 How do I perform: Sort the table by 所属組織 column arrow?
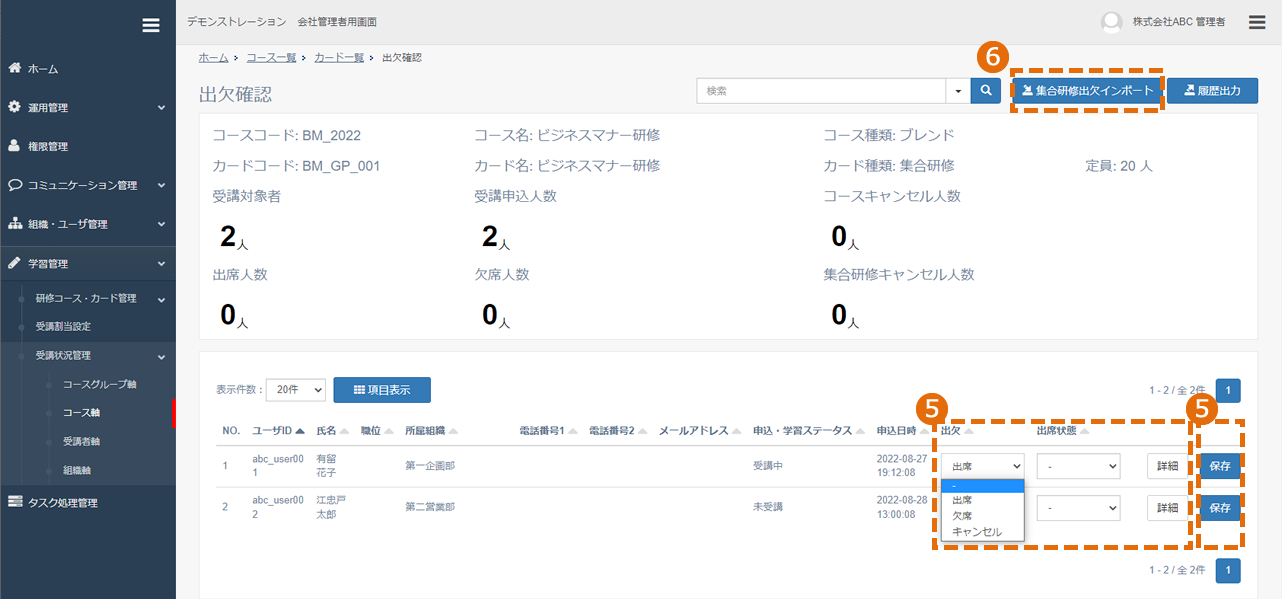453,431
